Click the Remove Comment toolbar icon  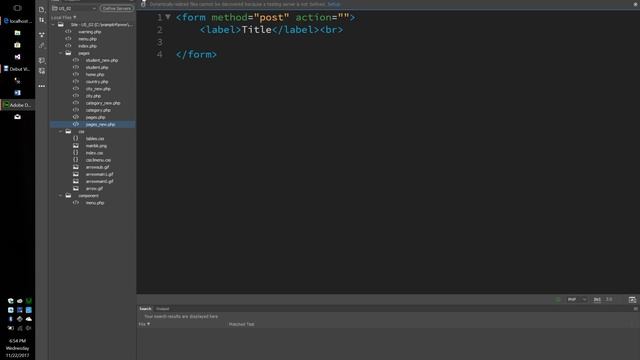42,71
